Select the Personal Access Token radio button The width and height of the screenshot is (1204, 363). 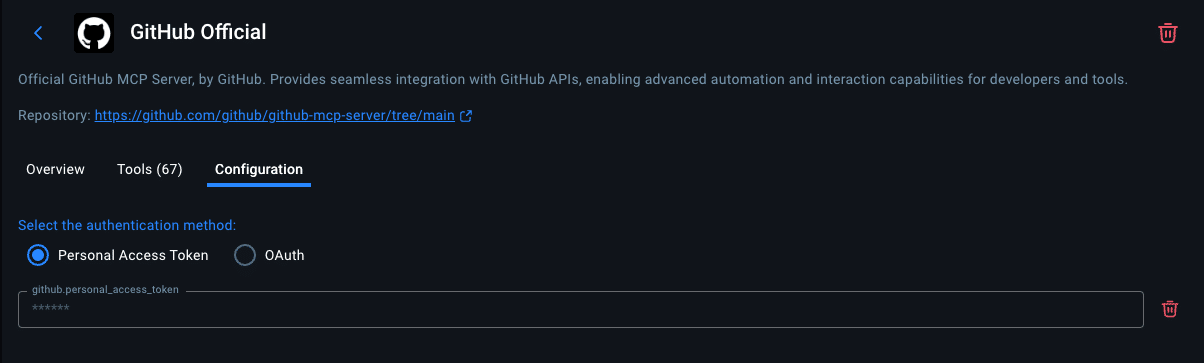(x=38, y=255)
